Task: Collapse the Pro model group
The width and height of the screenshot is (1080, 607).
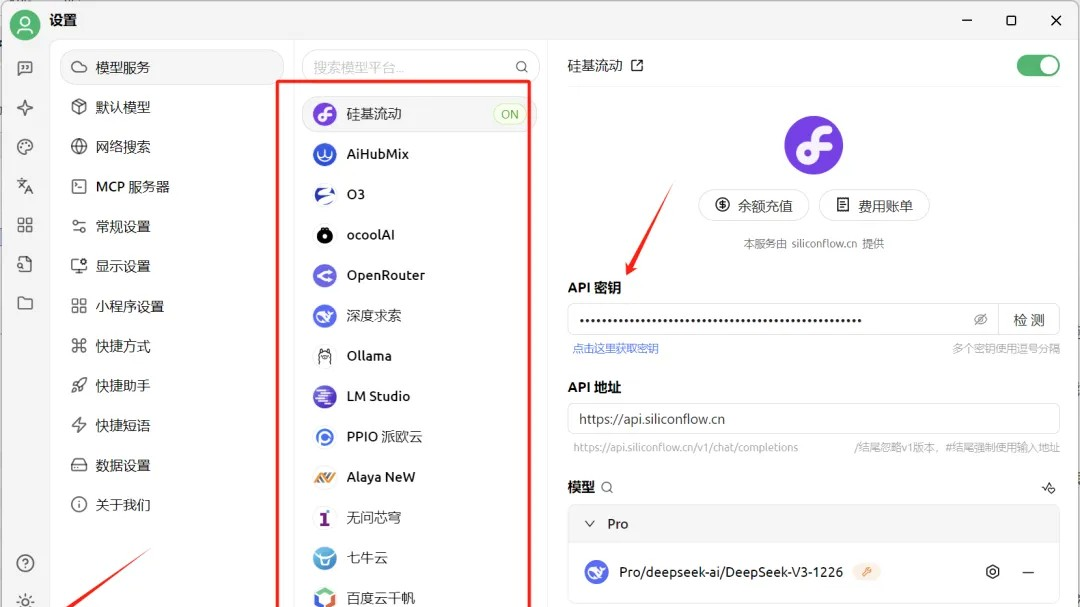Action: click(590, 524)
